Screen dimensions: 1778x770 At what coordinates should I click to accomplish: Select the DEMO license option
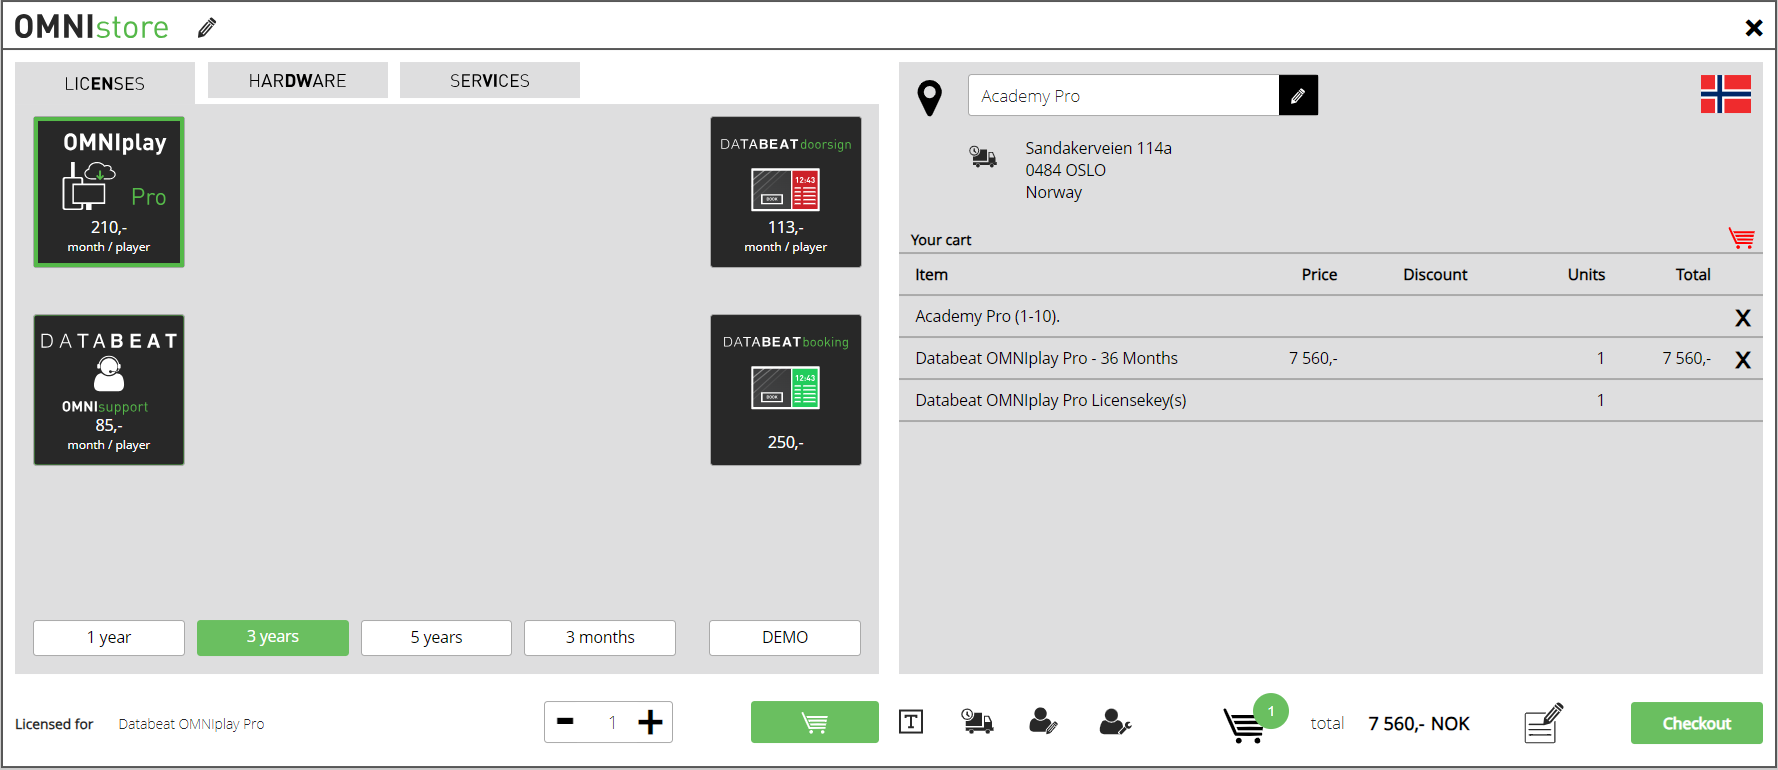click(x=785, y=637)
